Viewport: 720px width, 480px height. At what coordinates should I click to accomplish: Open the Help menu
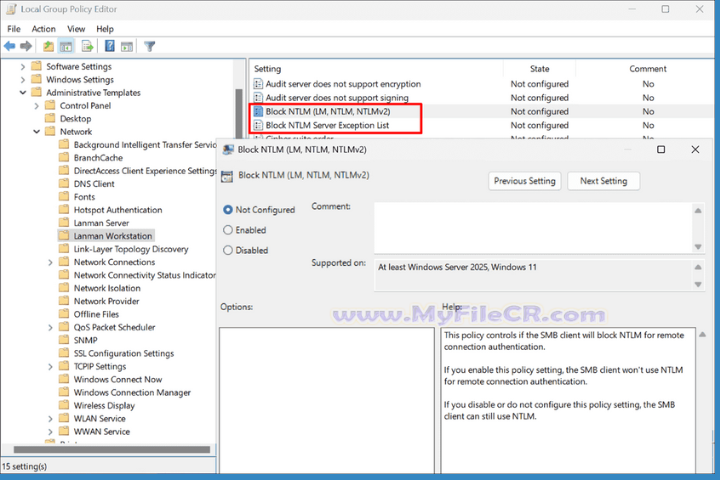[x=105, y=28]
